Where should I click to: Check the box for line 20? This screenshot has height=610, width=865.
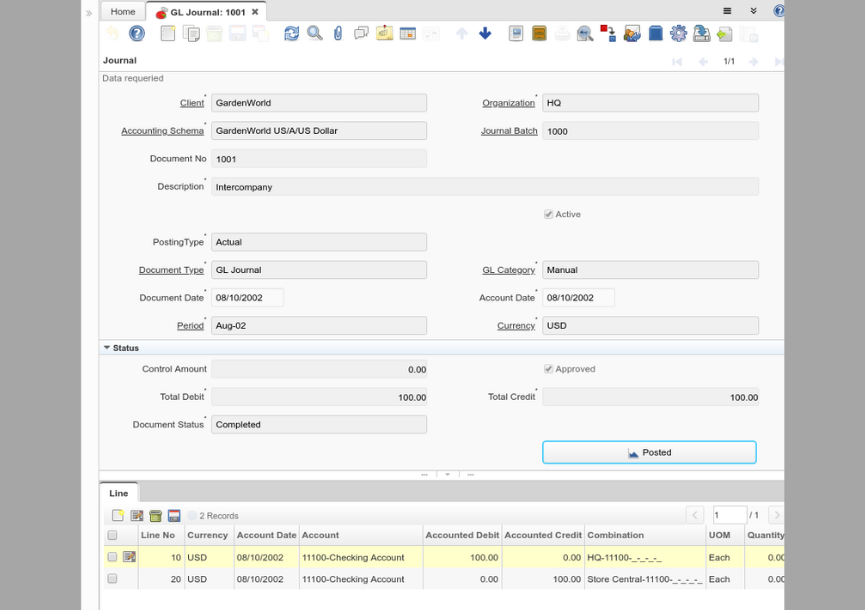113,579
